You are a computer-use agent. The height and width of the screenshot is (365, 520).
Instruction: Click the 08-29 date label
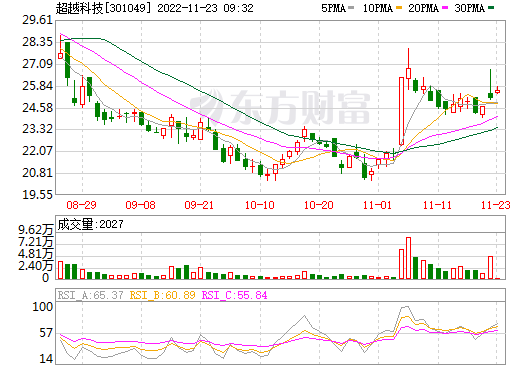pos(81,205)
